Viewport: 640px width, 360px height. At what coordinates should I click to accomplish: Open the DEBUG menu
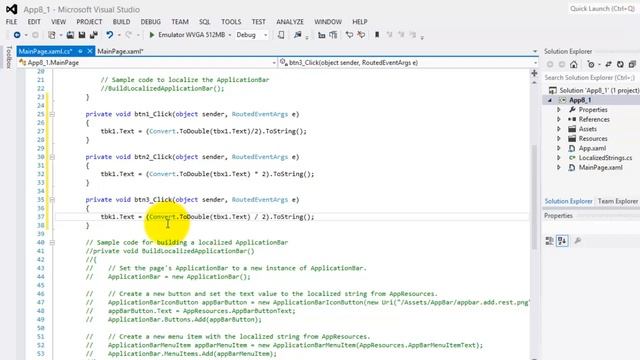tap(151, 22)
